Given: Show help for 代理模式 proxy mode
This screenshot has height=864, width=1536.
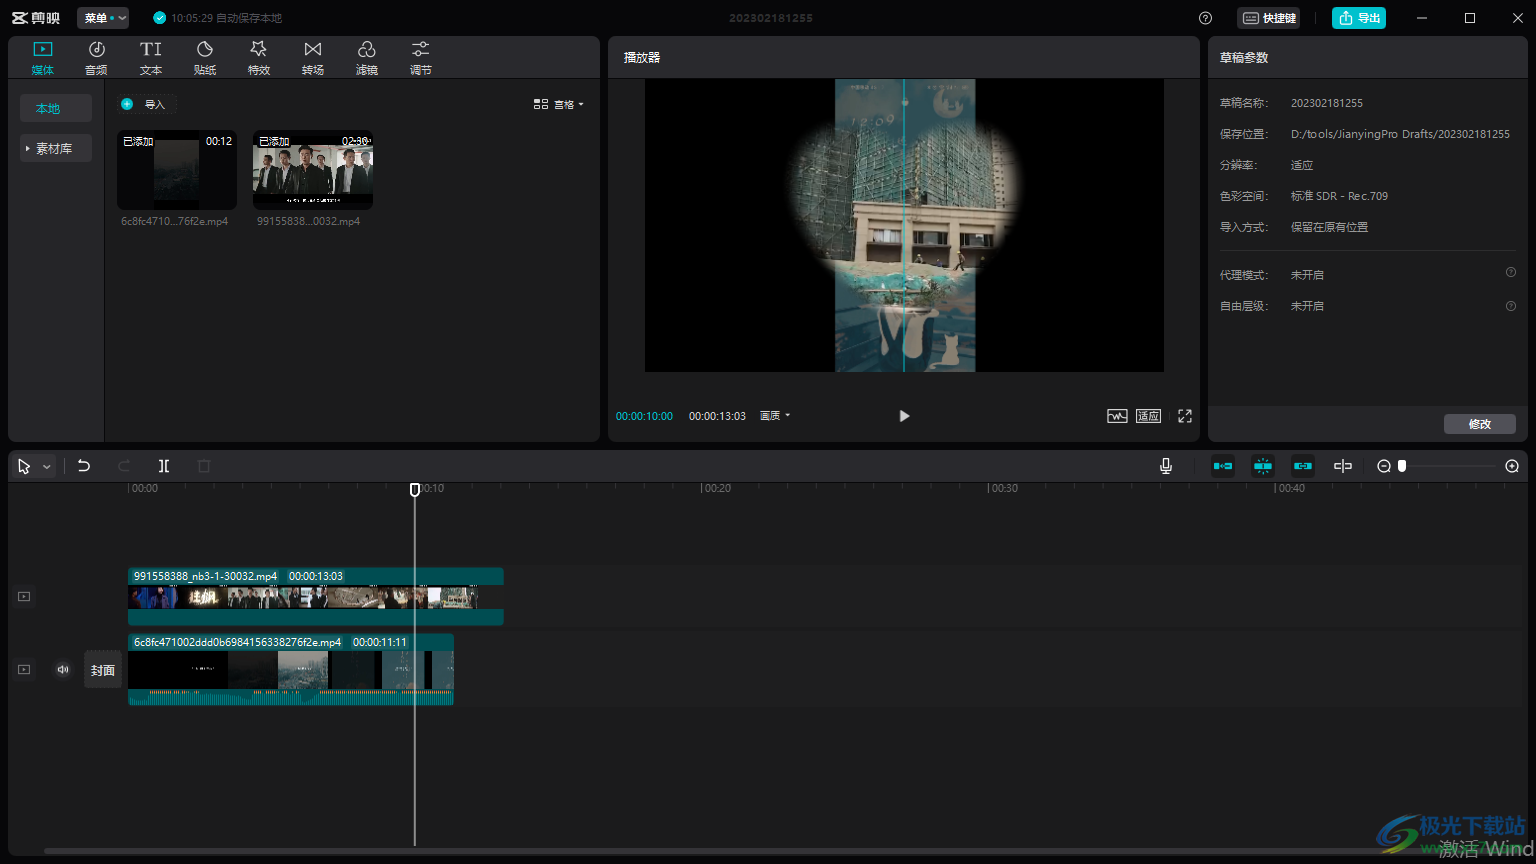Looking at the screenshot, I should tap(1510, 273).
